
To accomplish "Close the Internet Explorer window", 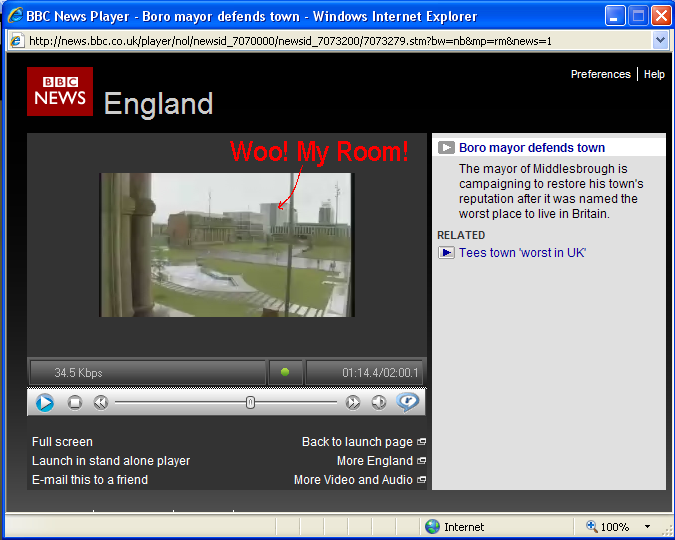I will click(661, 16).
